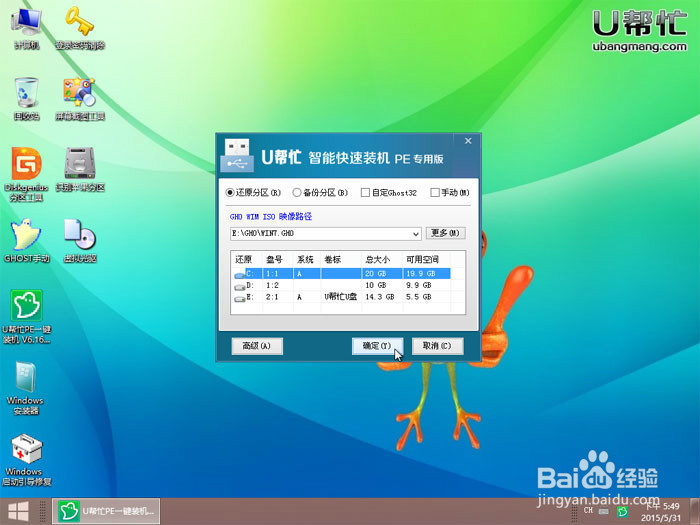Viewport: 700px width, 525px height.
Task: Click the 还原 column header
Action: (244, 259)
